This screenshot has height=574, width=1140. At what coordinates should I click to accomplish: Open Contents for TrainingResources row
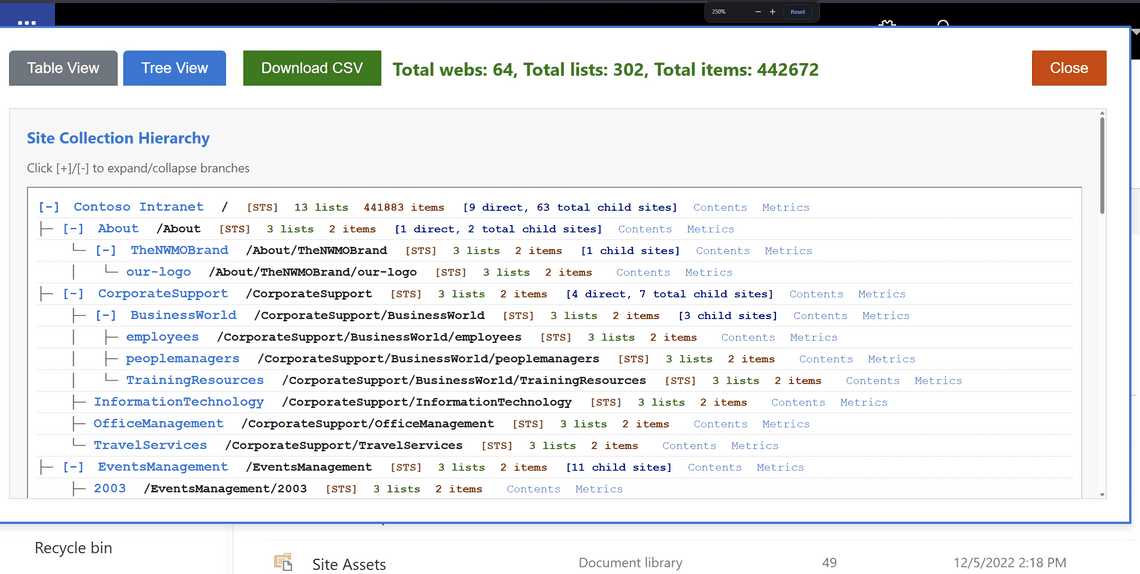tap(872, 381)
